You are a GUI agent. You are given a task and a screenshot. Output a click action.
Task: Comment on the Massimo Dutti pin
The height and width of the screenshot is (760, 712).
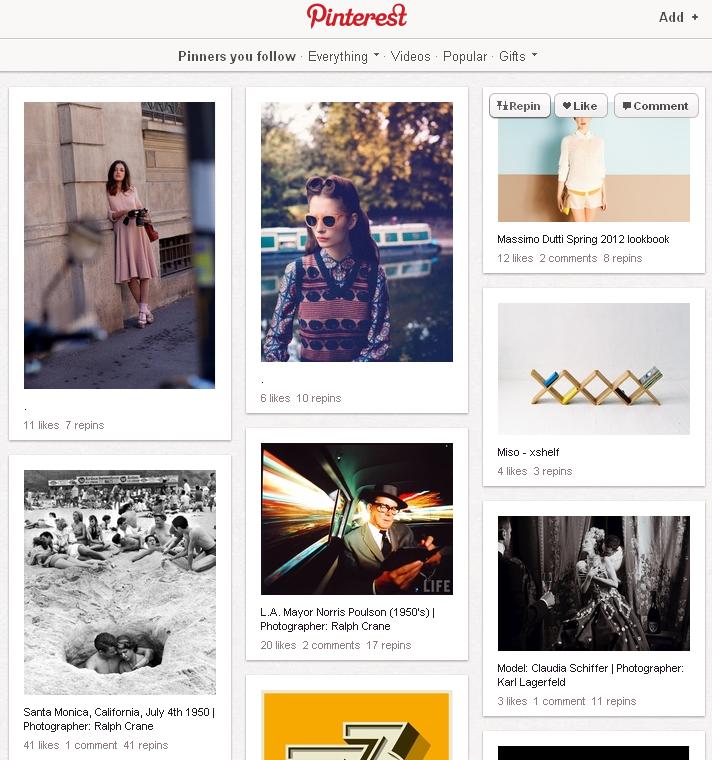[x=656, y=106]
